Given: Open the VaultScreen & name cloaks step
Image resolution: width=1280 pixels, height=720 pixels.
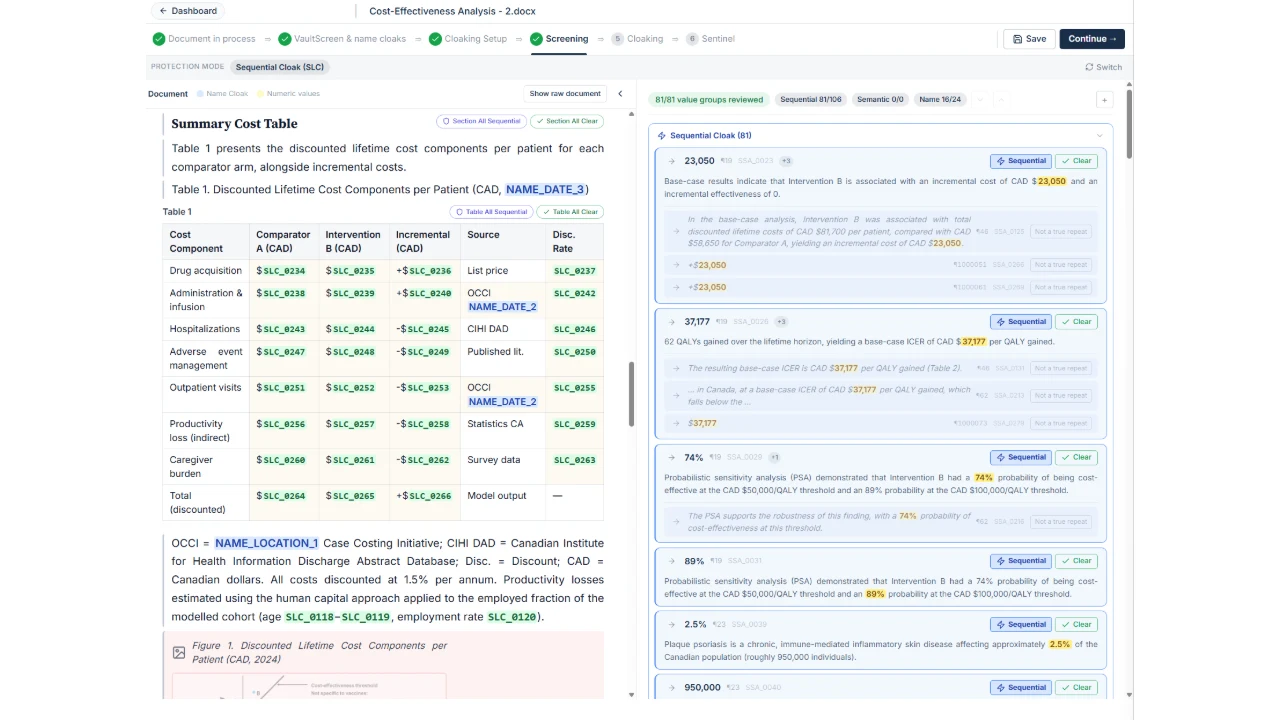Looking at the screenshot, I should click(x=343, y=39).
